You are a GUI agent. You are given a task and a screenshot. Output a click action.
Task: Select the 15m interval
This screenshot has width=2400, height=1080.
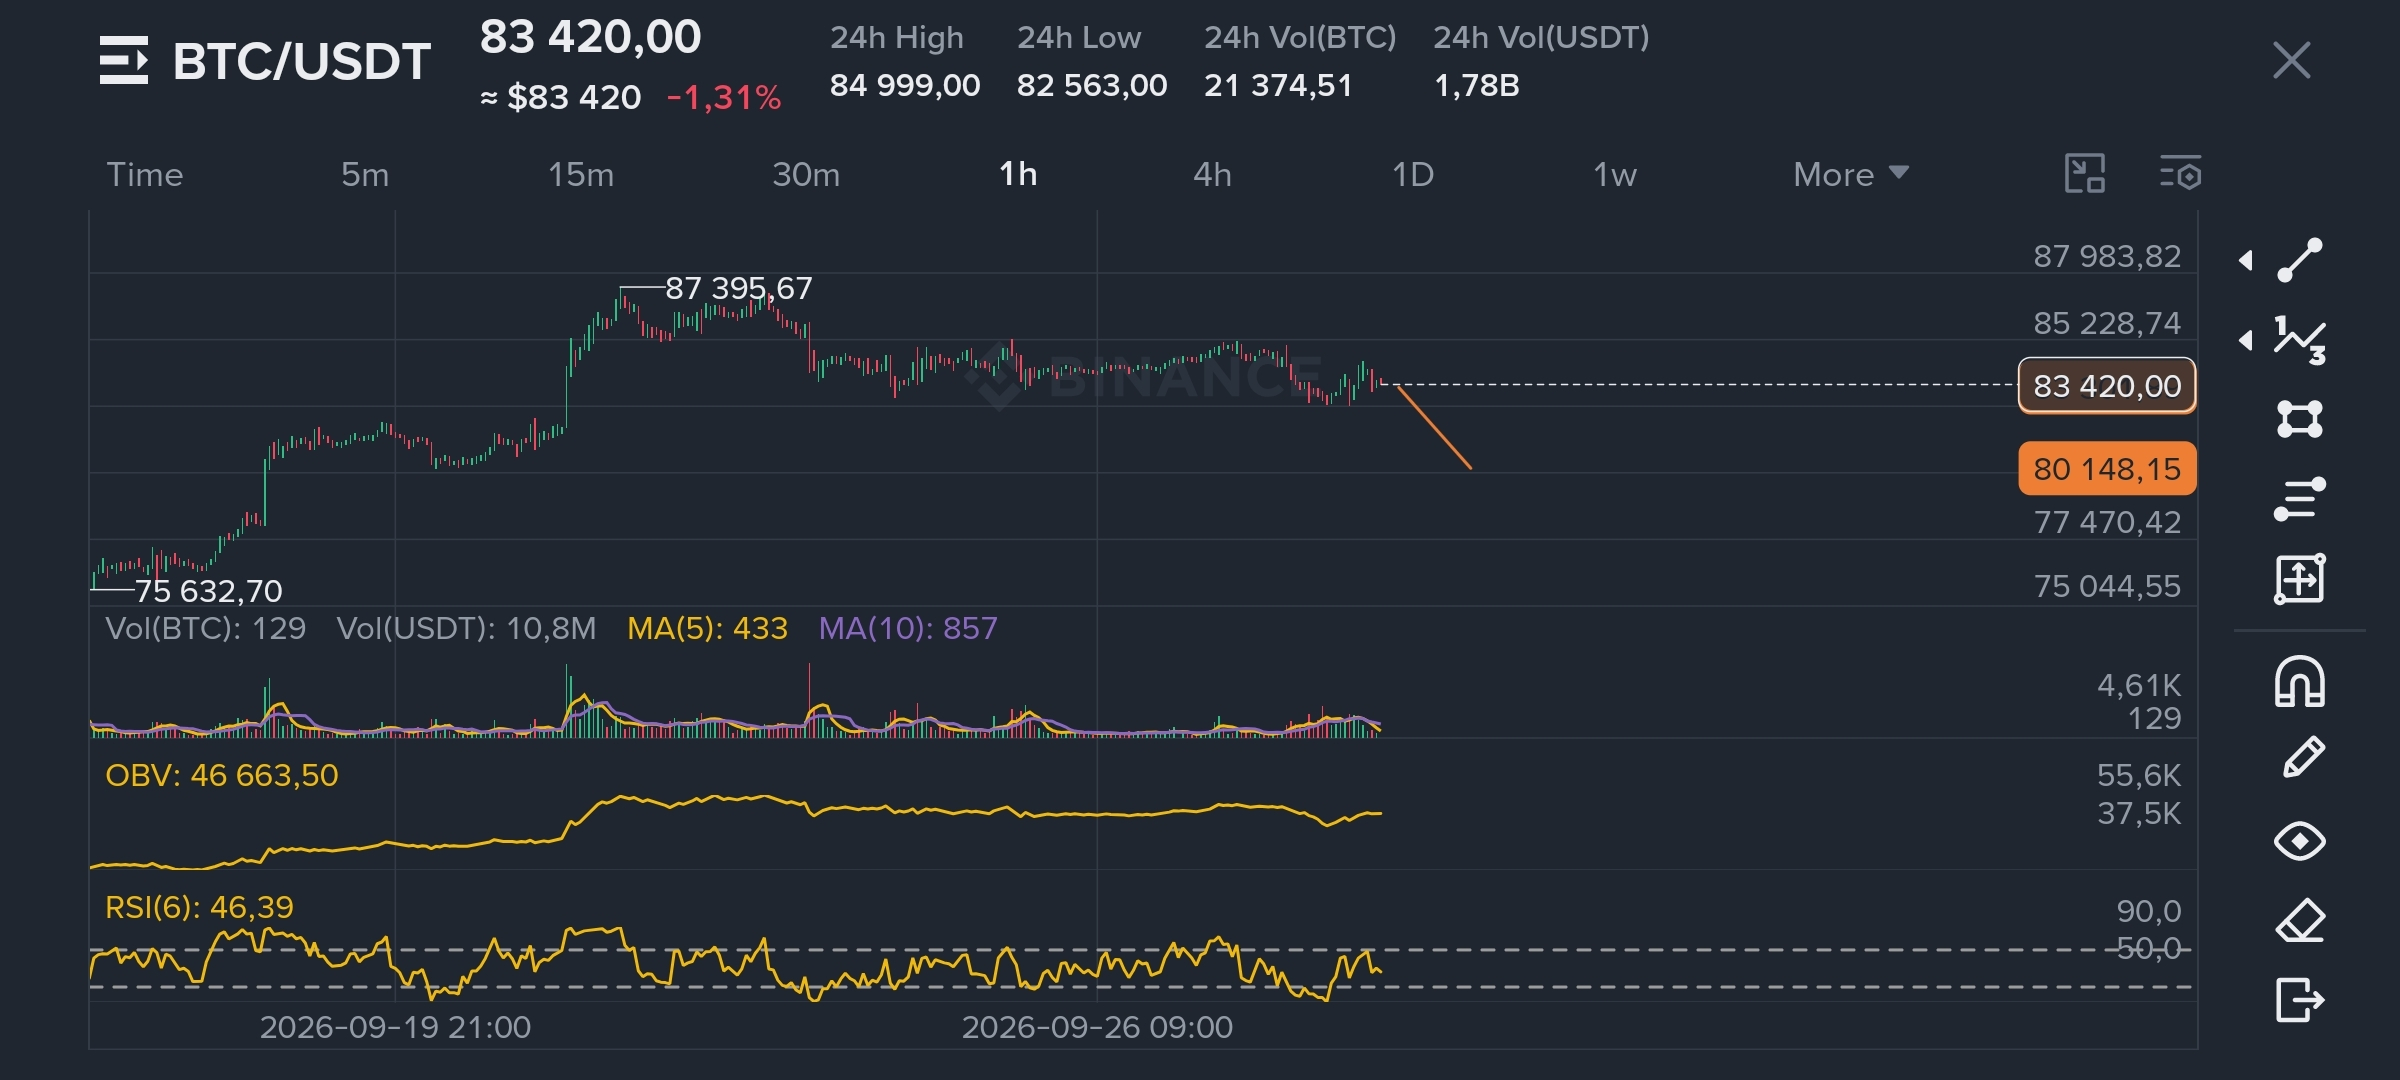(581, 174)
